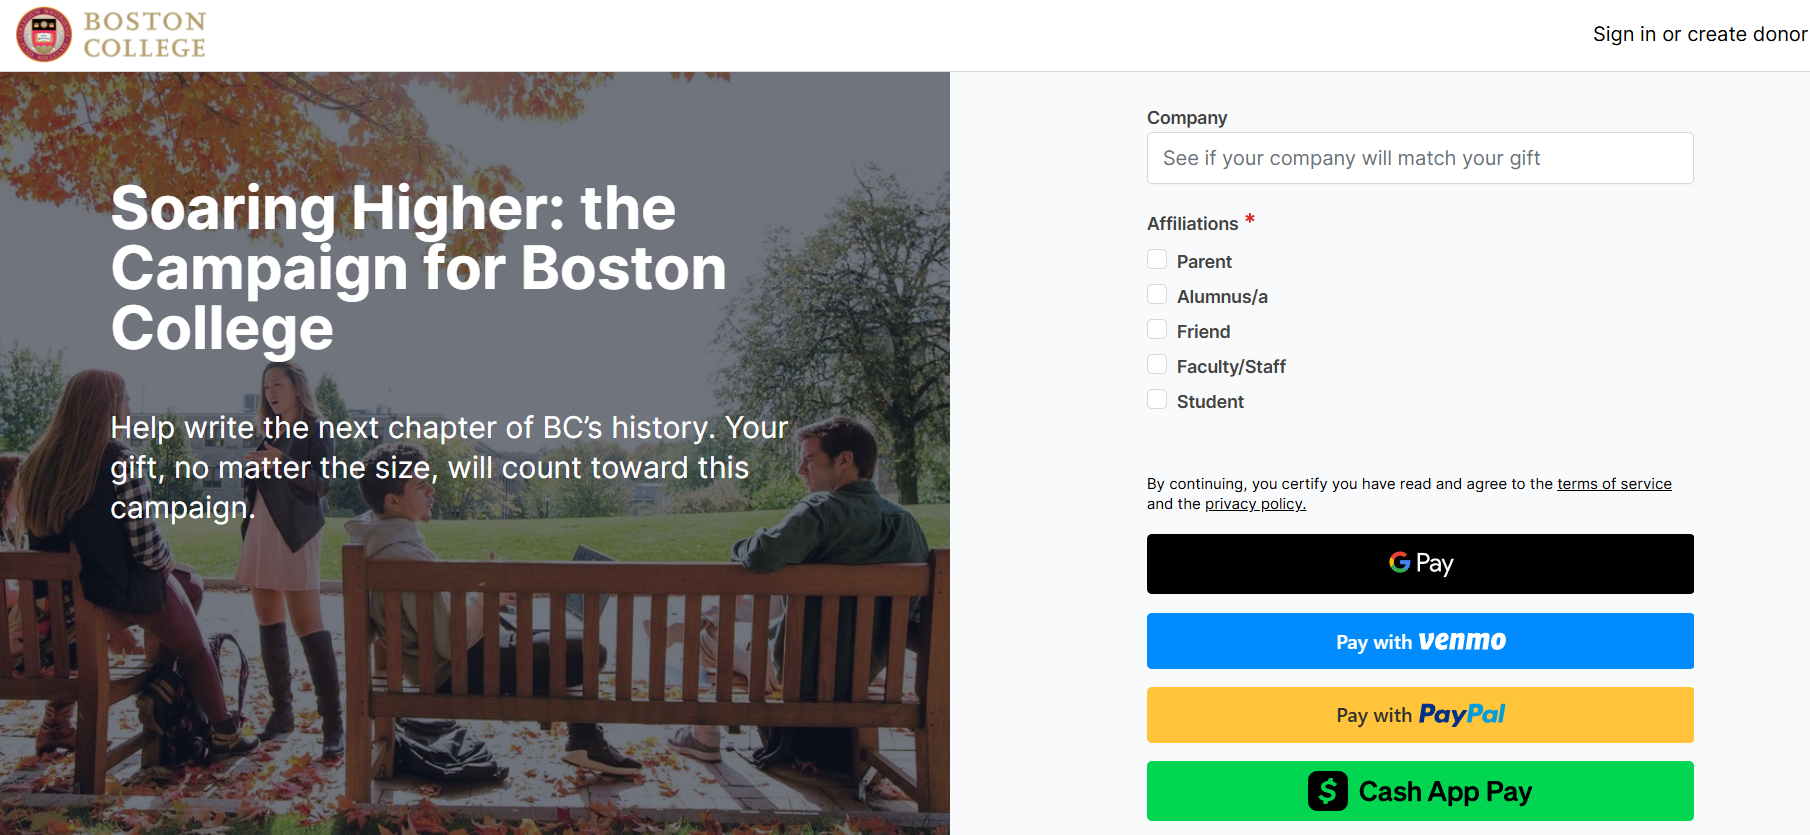Image resolution: width=1810 pixels, height=835 pixels.
Task: Tick the Friend affiliation checkbox
Action: pos(1157,330)
